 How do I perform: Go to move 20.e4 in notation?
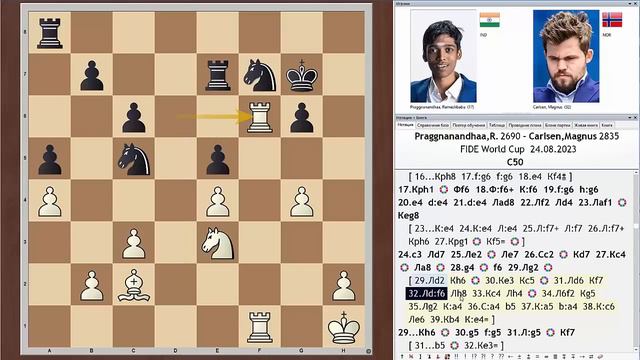click(x=410, y=202)
